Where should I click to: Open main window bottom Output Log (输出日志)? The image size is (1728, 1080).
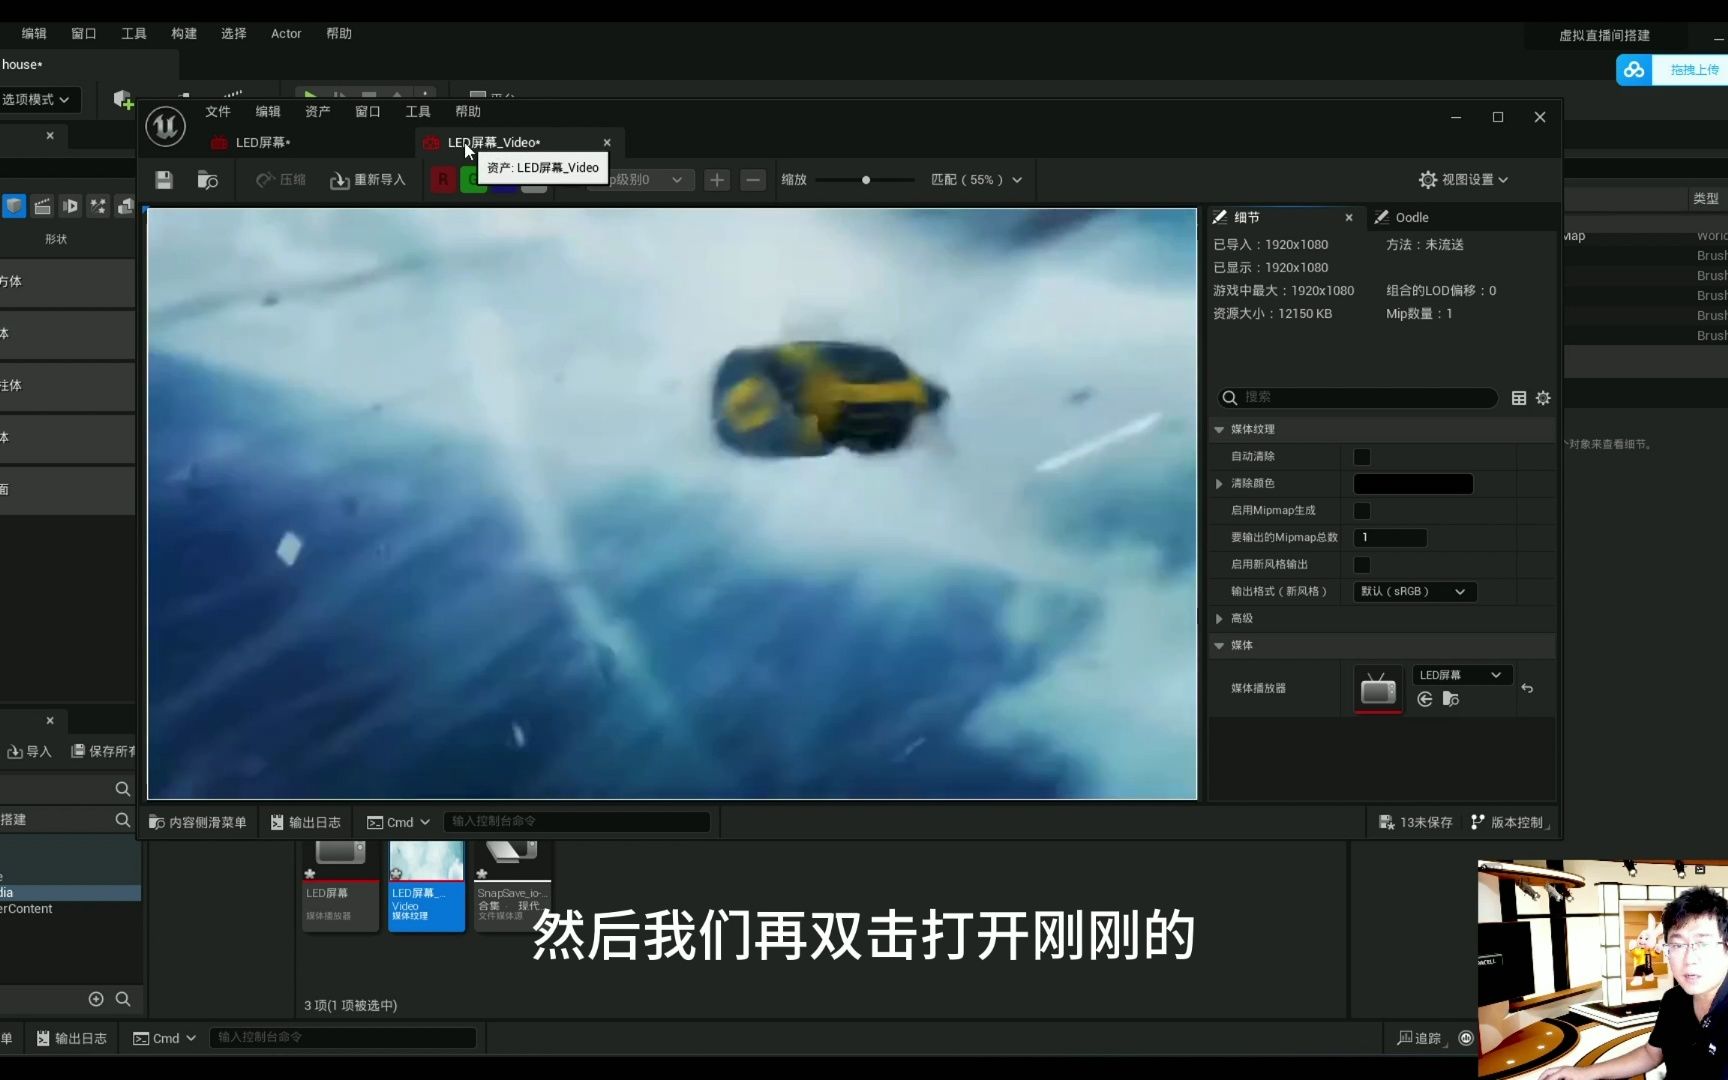(72, 1038)
